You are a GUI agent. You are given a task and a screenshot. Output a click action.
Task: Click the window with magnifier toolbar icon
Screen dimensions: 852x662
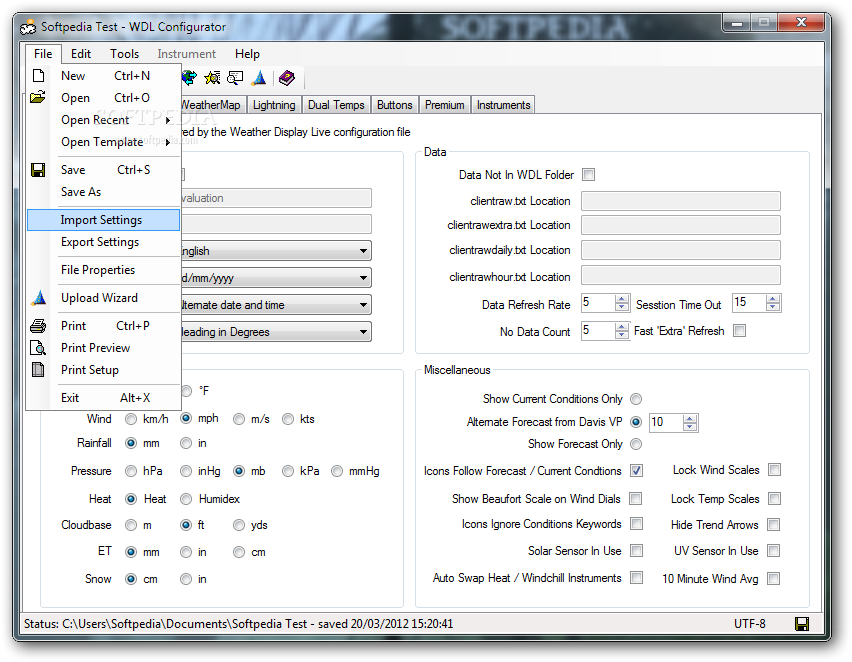tap(235, 78)
